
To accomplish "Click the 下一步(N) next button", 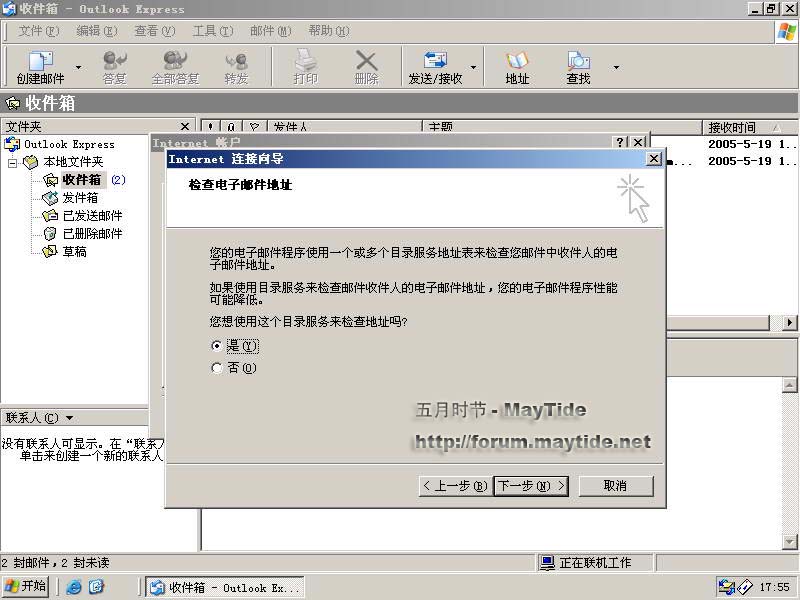I will coord(531,486).
